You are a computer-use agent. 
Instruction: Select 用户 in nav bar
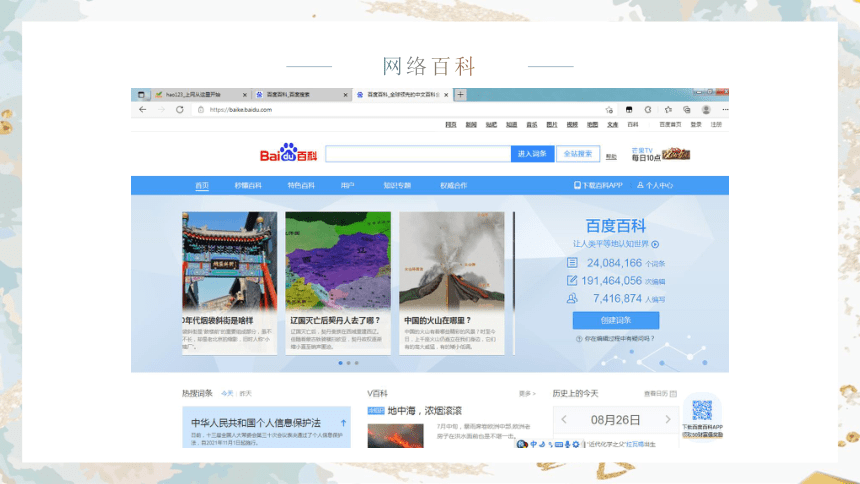click(x=347, y=185)
